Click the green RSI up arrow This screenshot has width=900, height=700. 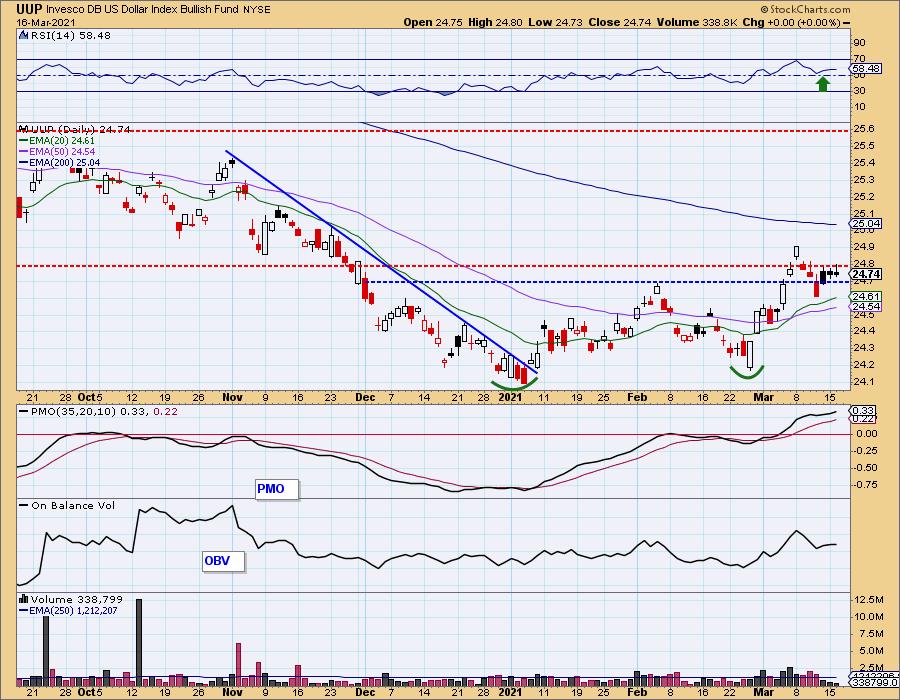click(823, 84)
